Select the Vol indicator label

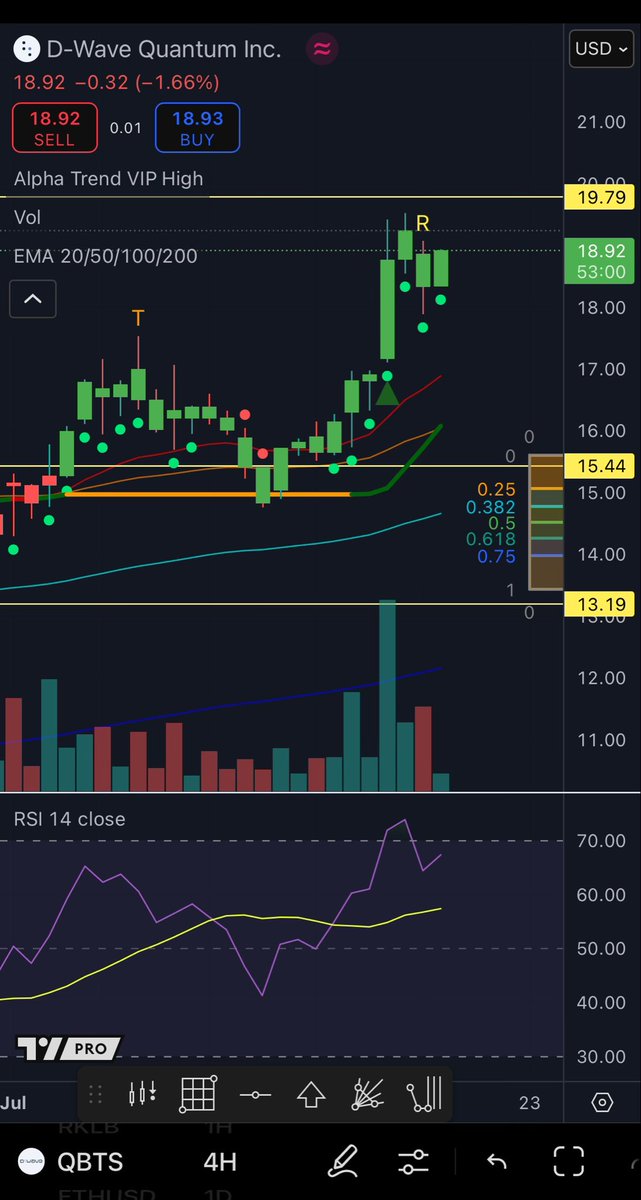coord(28,217)
